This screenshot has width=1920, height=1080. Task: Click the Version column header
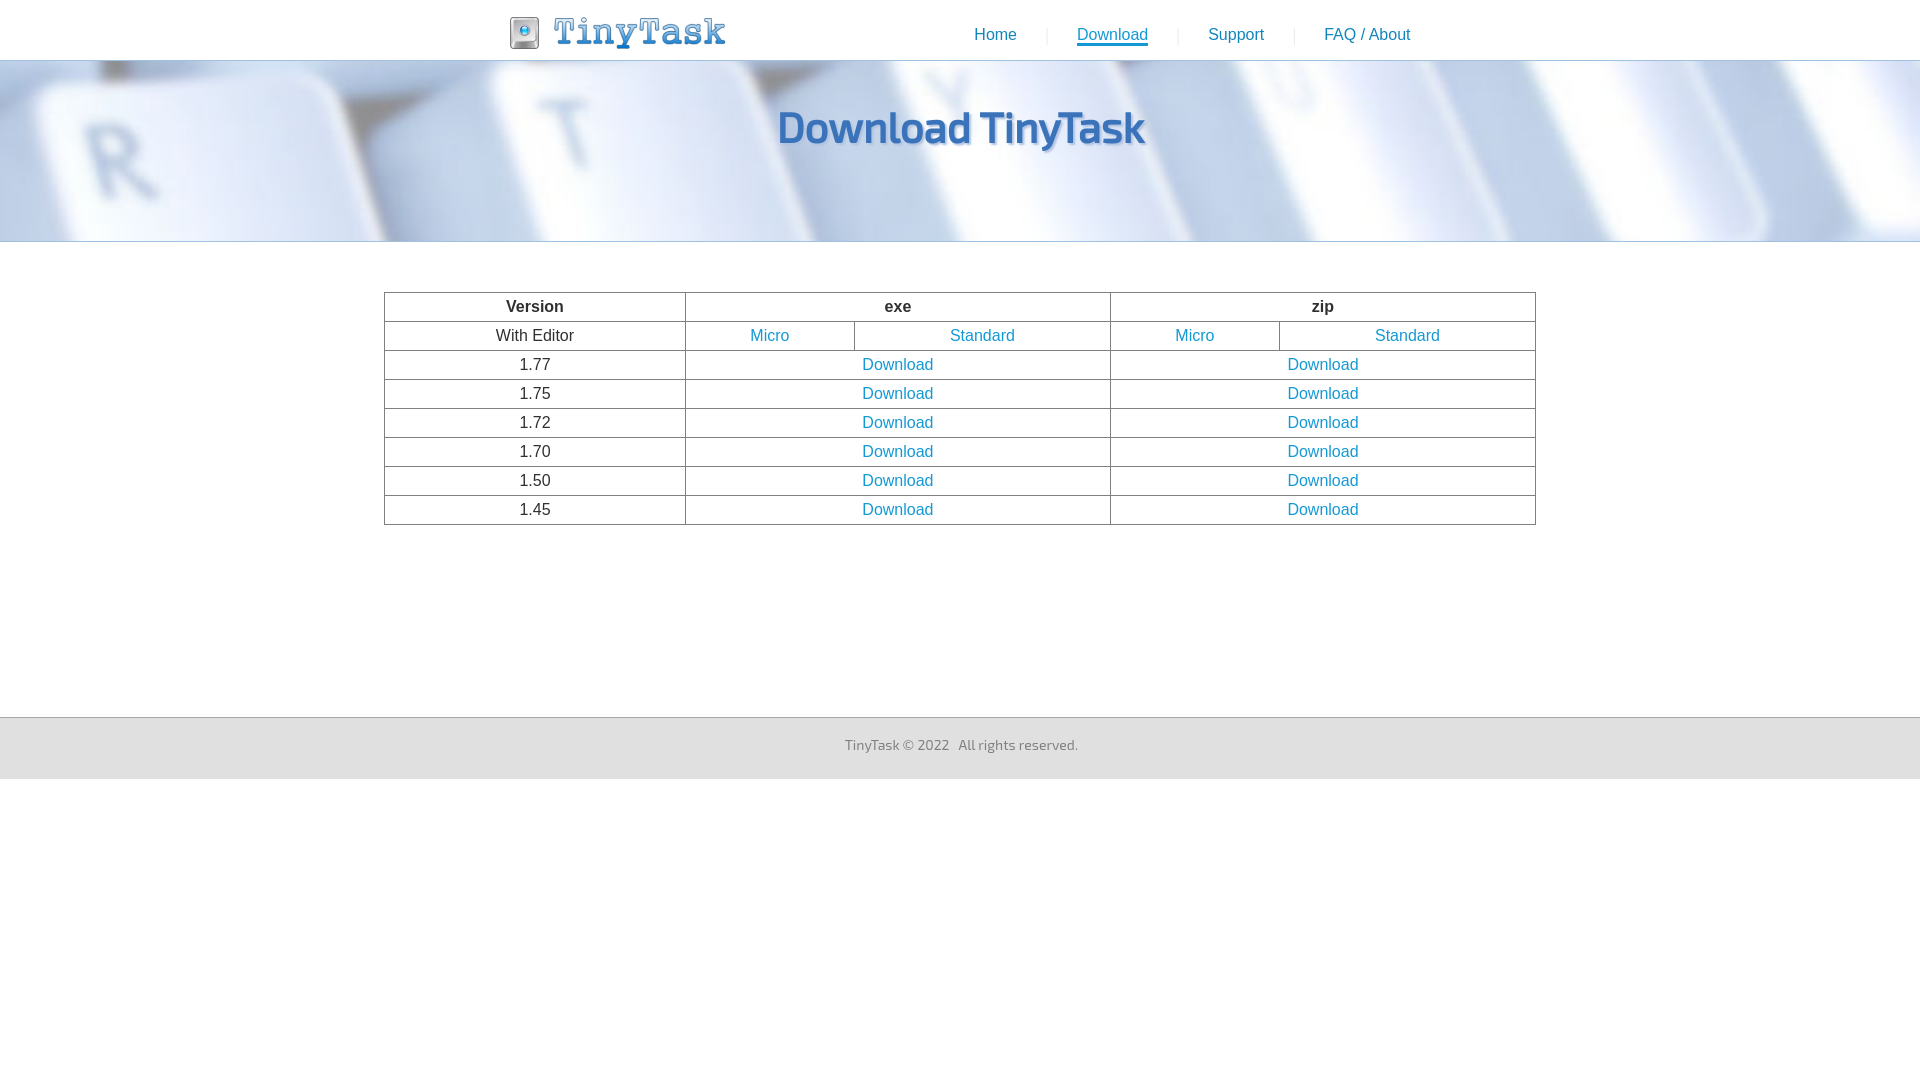click(x=535, y=307)
